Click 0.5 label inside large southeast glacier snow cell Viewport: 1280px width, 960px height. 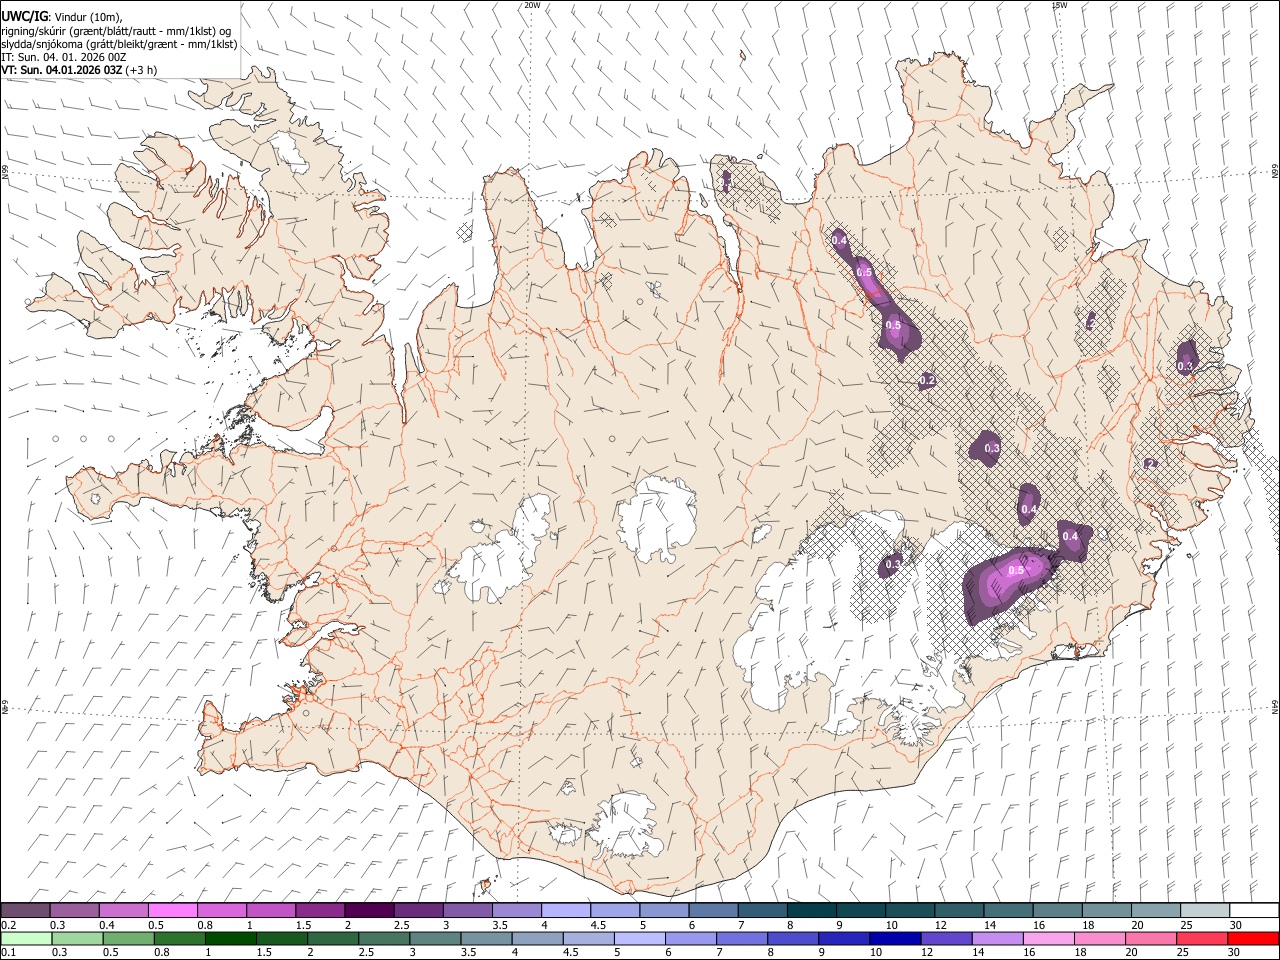tap(1016, 571)
